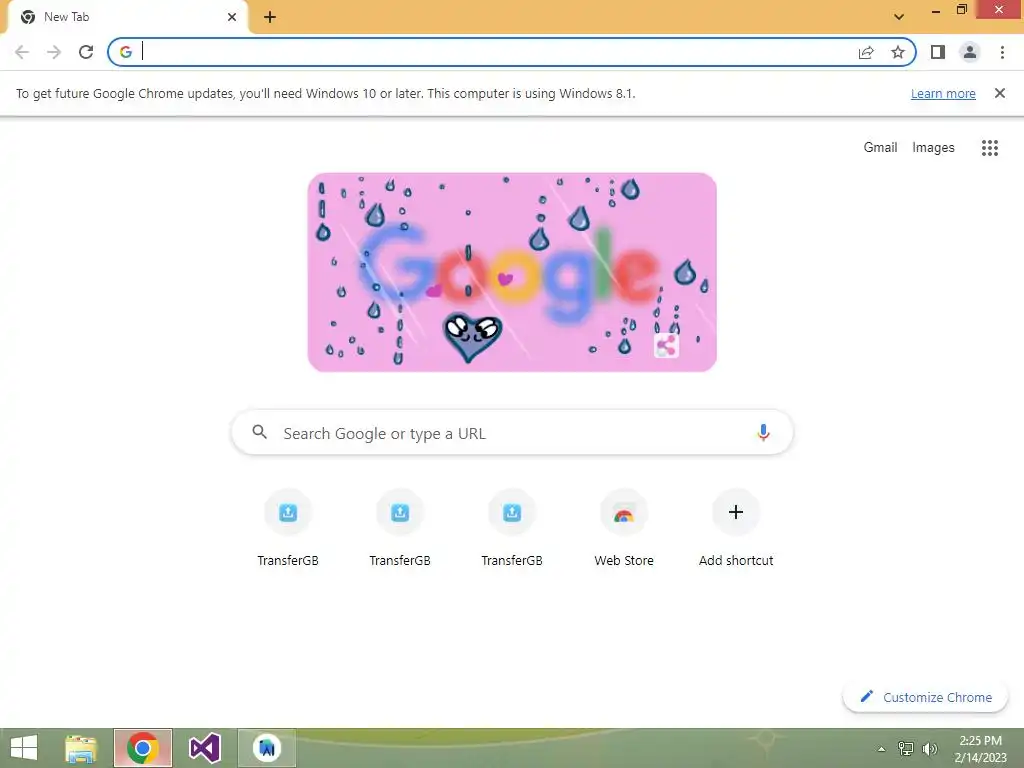Click the Google icon in address bar
This screenshot has height=768, width=1024.
coord(126,52)
